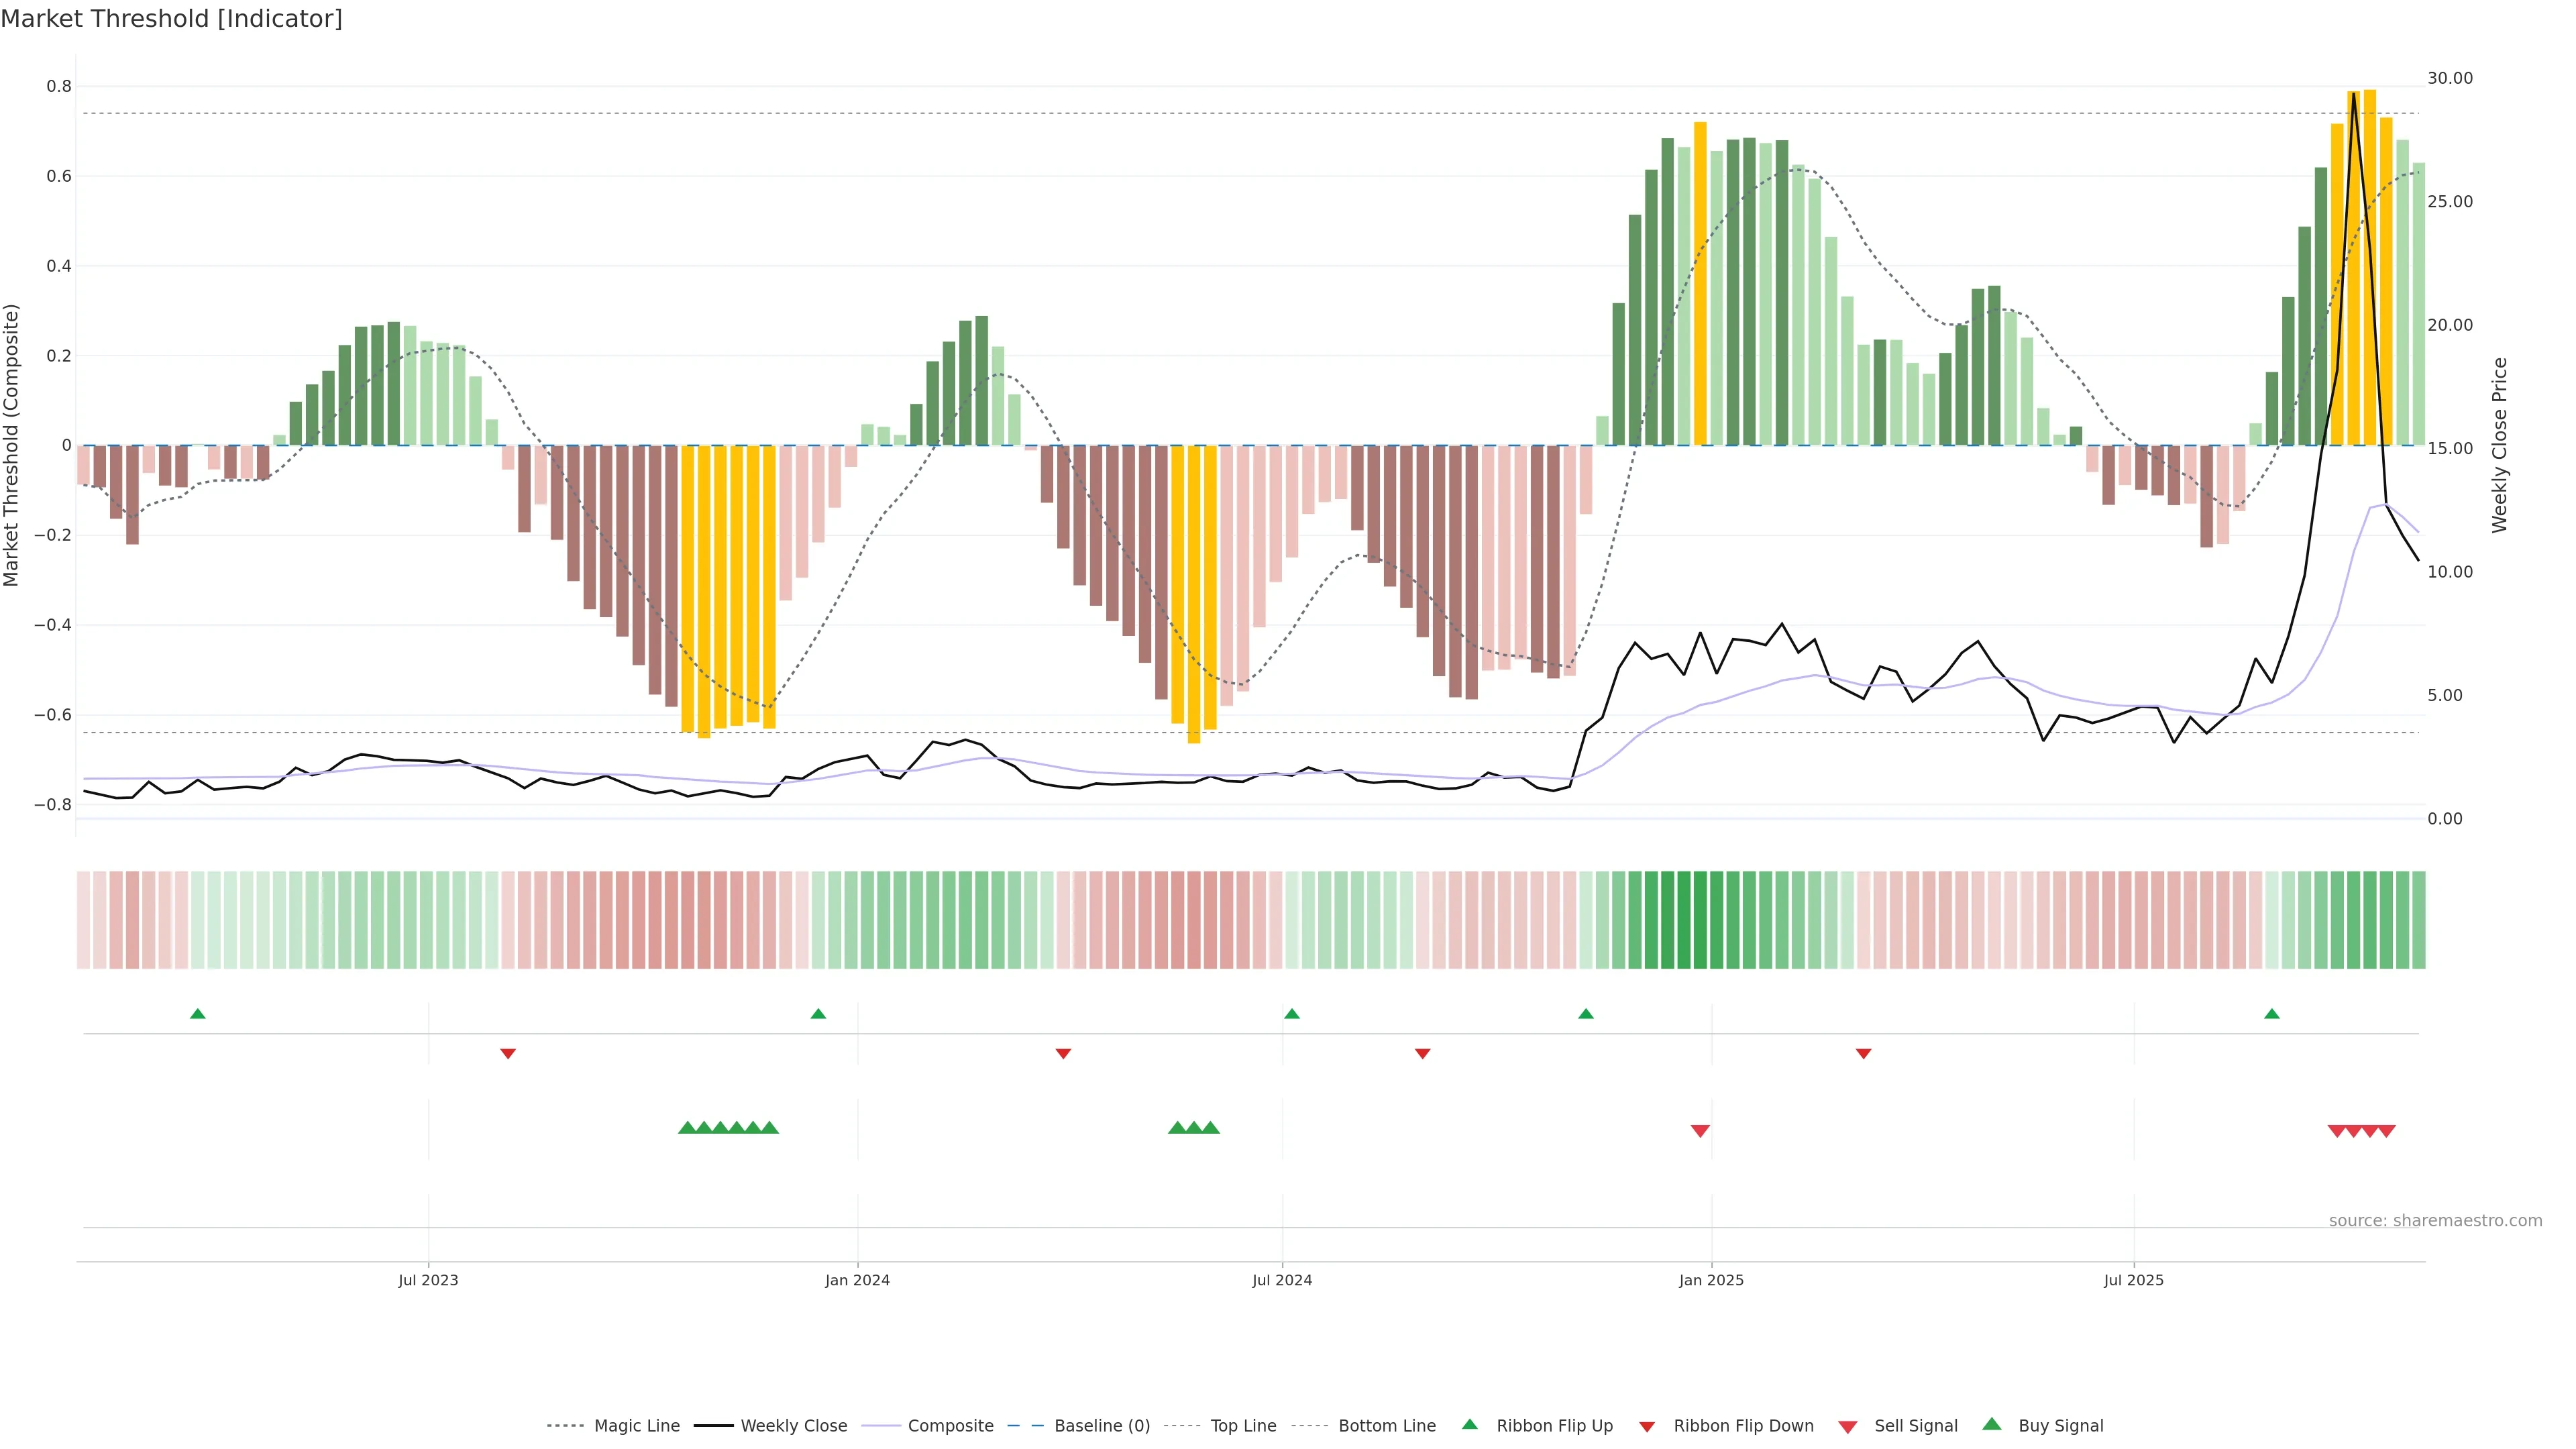Click the Market Threshold [Indicator] title
The height and width of the screenshot is (1449, 2576).
171,19
